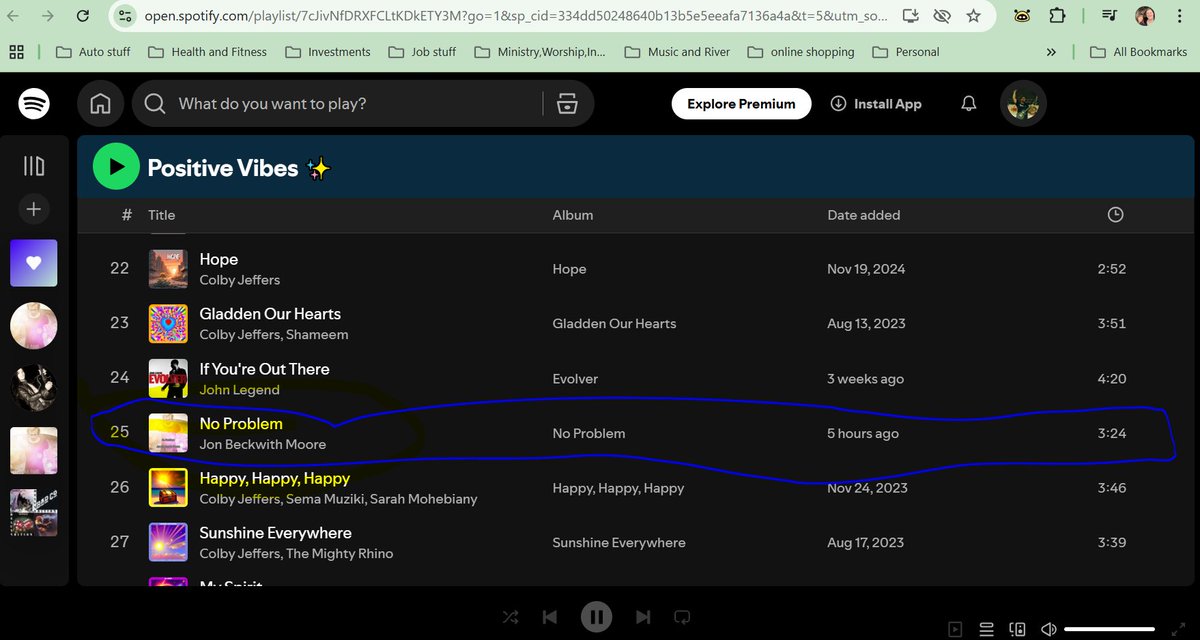The height and width of the screenshot is (640, 1200).
Task: Click the search magnifier icon
Action: (155, 104)
